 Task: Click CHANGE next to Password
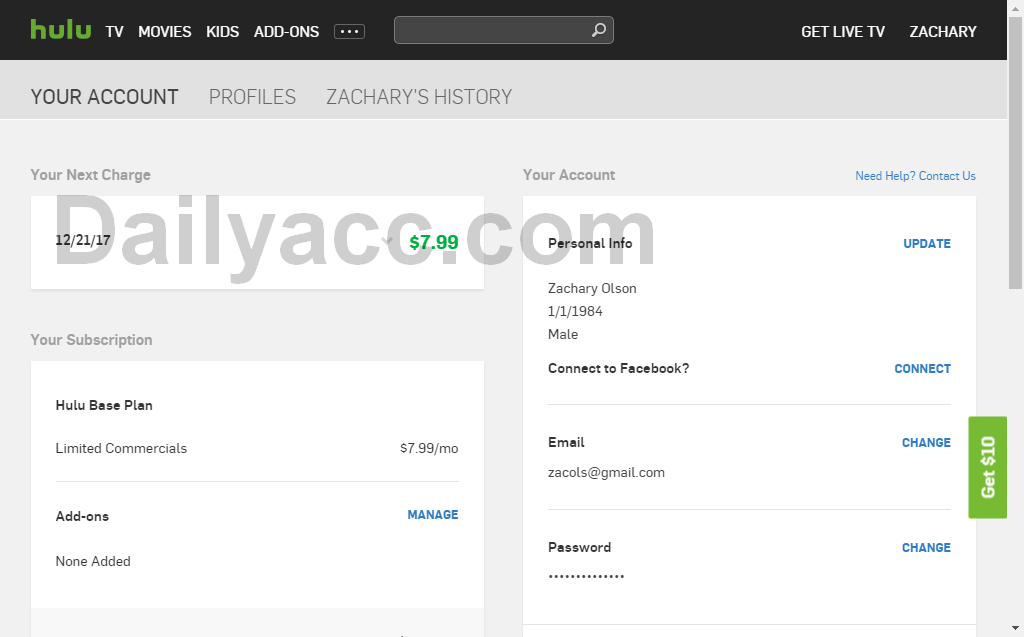coord(926,547)
